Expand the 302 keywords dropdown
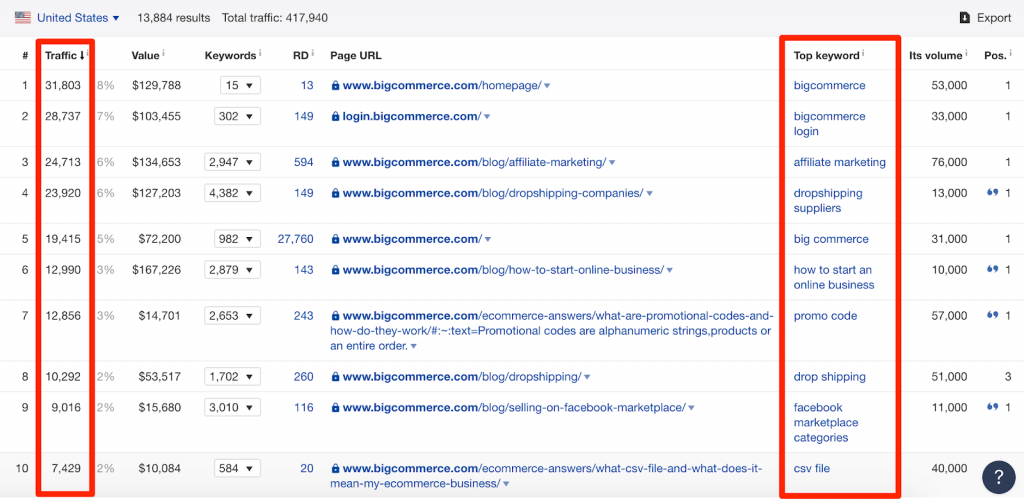The image size is (1024, 499). (237, 116)
